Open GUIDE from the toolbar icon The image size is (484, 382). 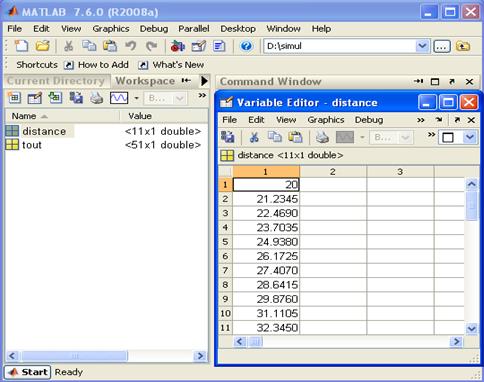point(199,46)
